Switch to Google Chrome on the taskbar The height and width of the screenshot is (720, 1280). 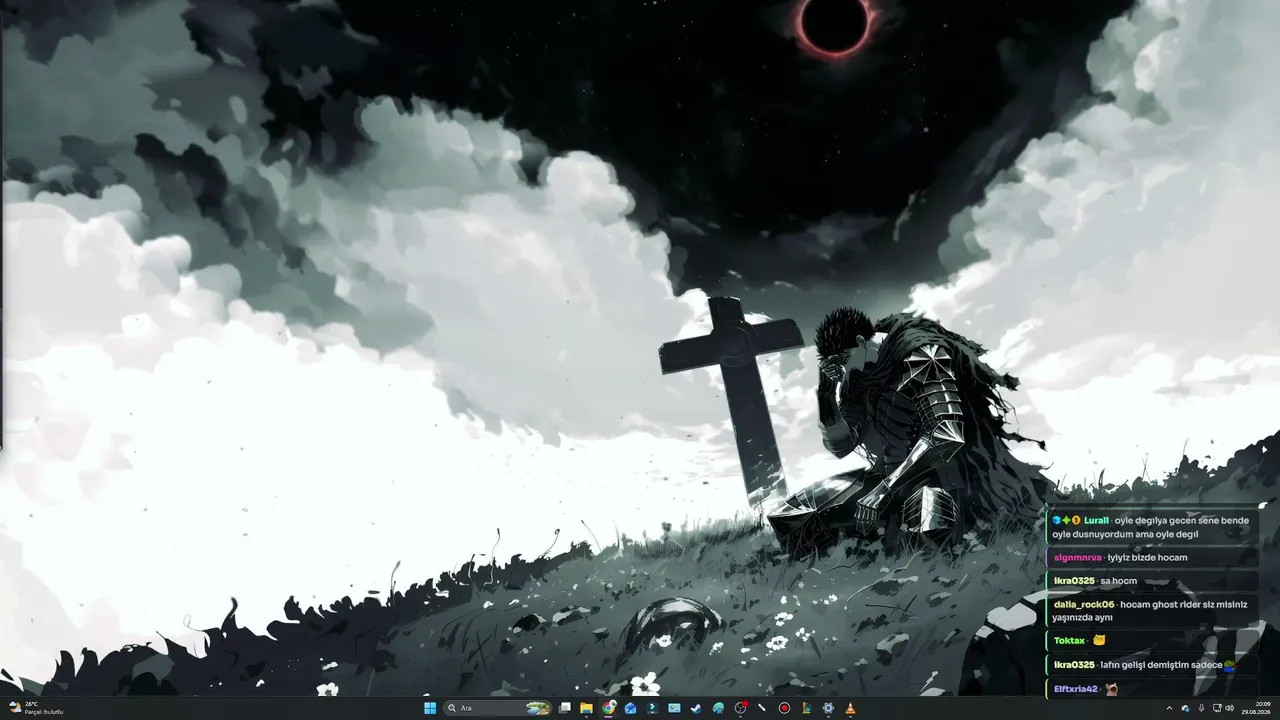(609, 708)
